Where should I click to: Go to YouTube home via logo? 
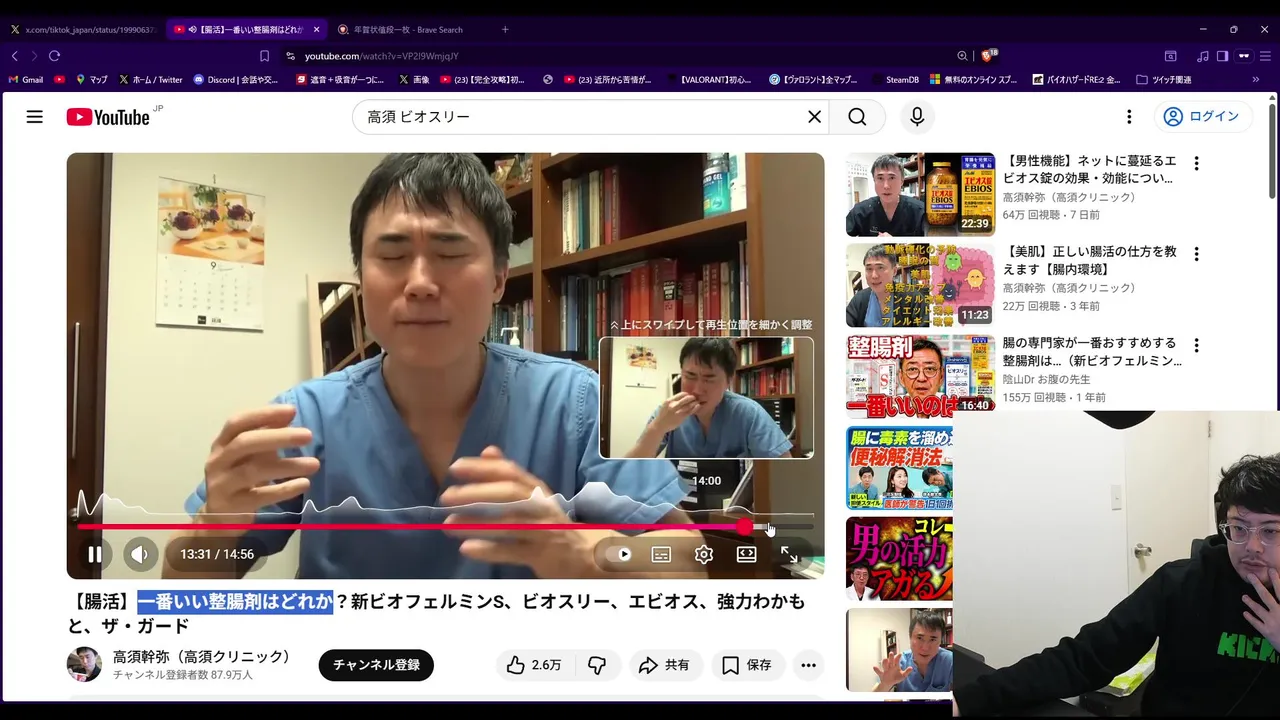pyautogui.click(x=108, y=117)
